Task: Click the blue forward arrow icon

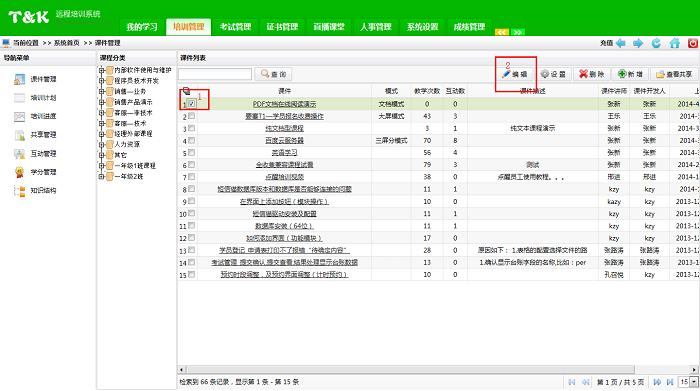Action: tap(638, 43)
